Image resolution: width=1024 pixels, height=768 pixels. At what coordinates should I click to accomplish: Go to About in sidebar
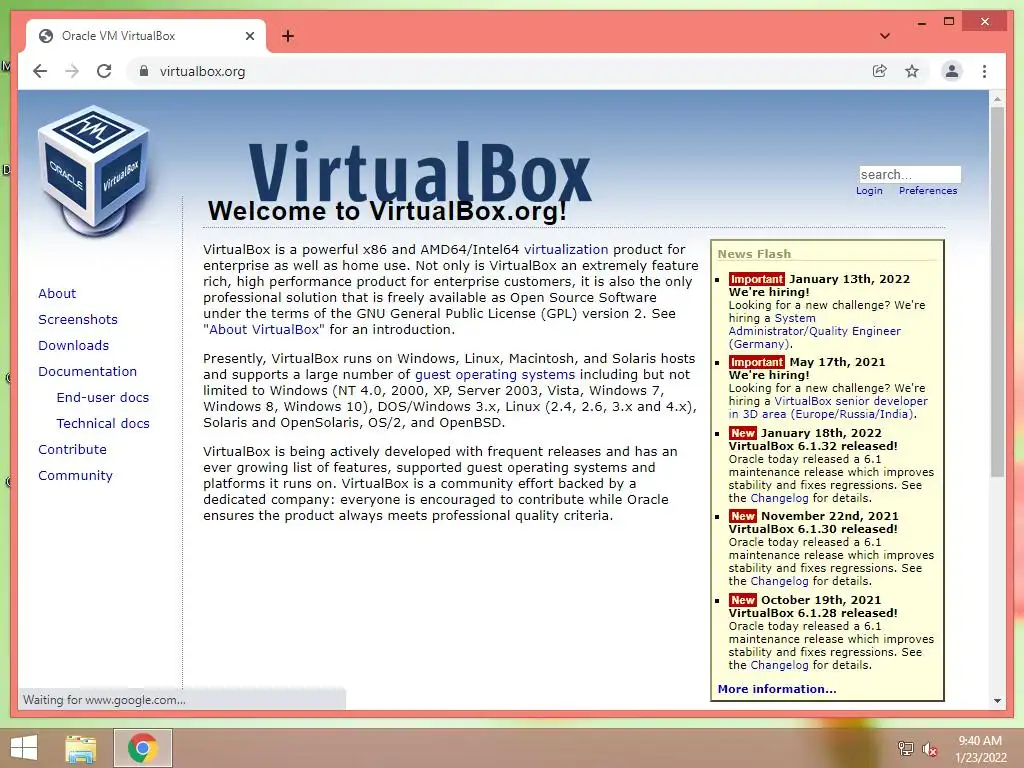pos(57,293)
